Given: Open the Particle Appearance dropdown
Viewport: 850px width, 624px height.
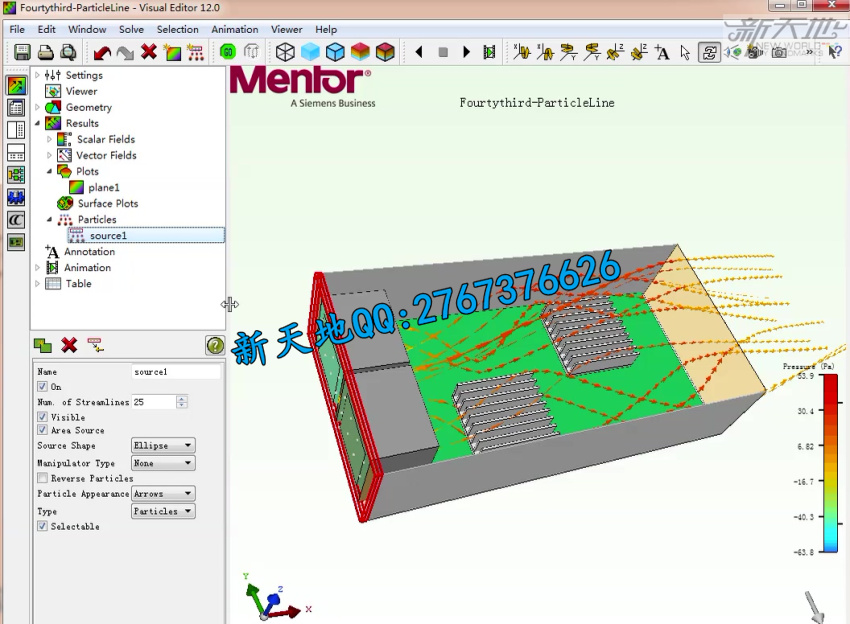Looking at the screenshot, I should [163, 494].
